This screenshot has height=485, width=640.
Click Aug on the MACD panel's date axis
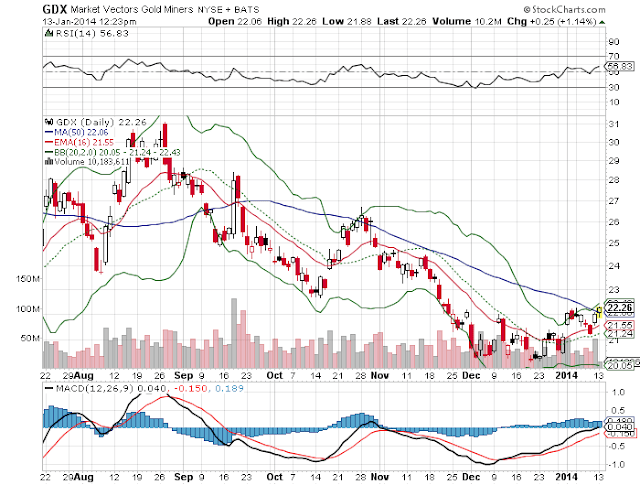[84, 476]
